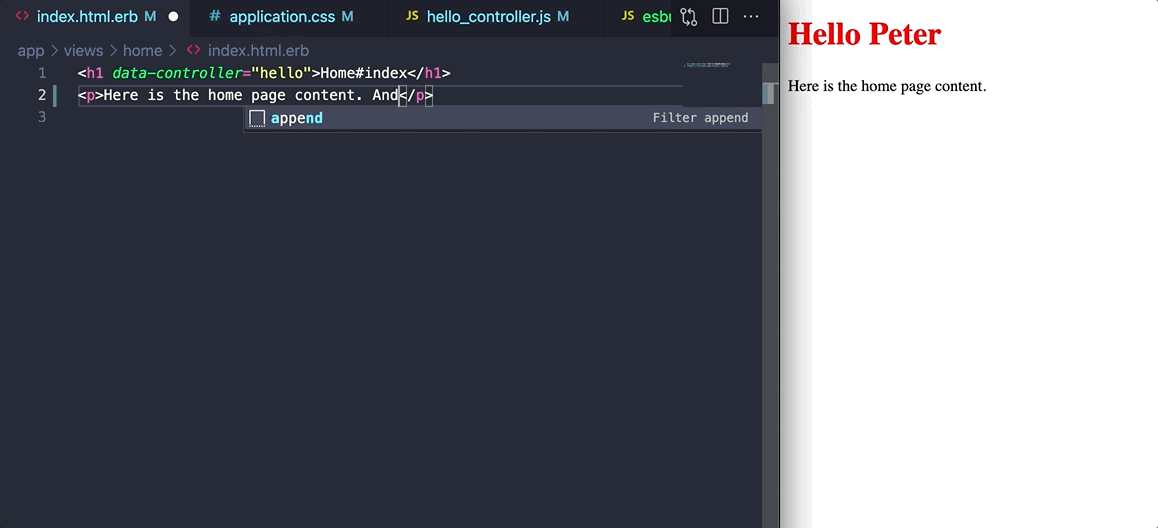Click the CSS hash icon on application.css tab
This screenshot has height=528, width=1158.
click(215, 16)
